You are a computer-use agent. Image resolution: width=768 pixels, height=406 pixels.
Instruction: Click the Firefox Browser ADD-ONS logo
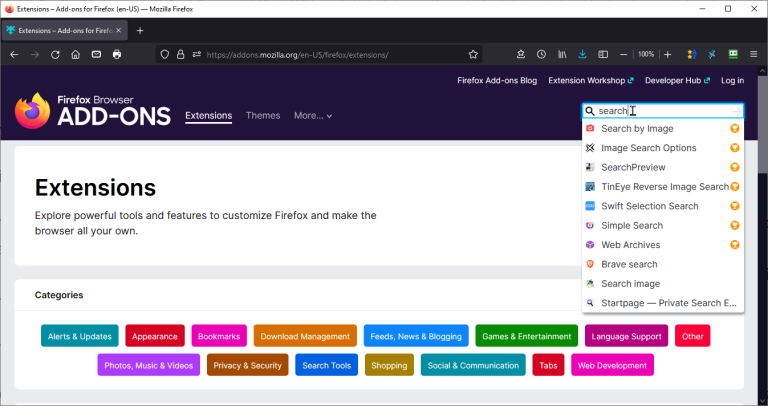(93, 111)
